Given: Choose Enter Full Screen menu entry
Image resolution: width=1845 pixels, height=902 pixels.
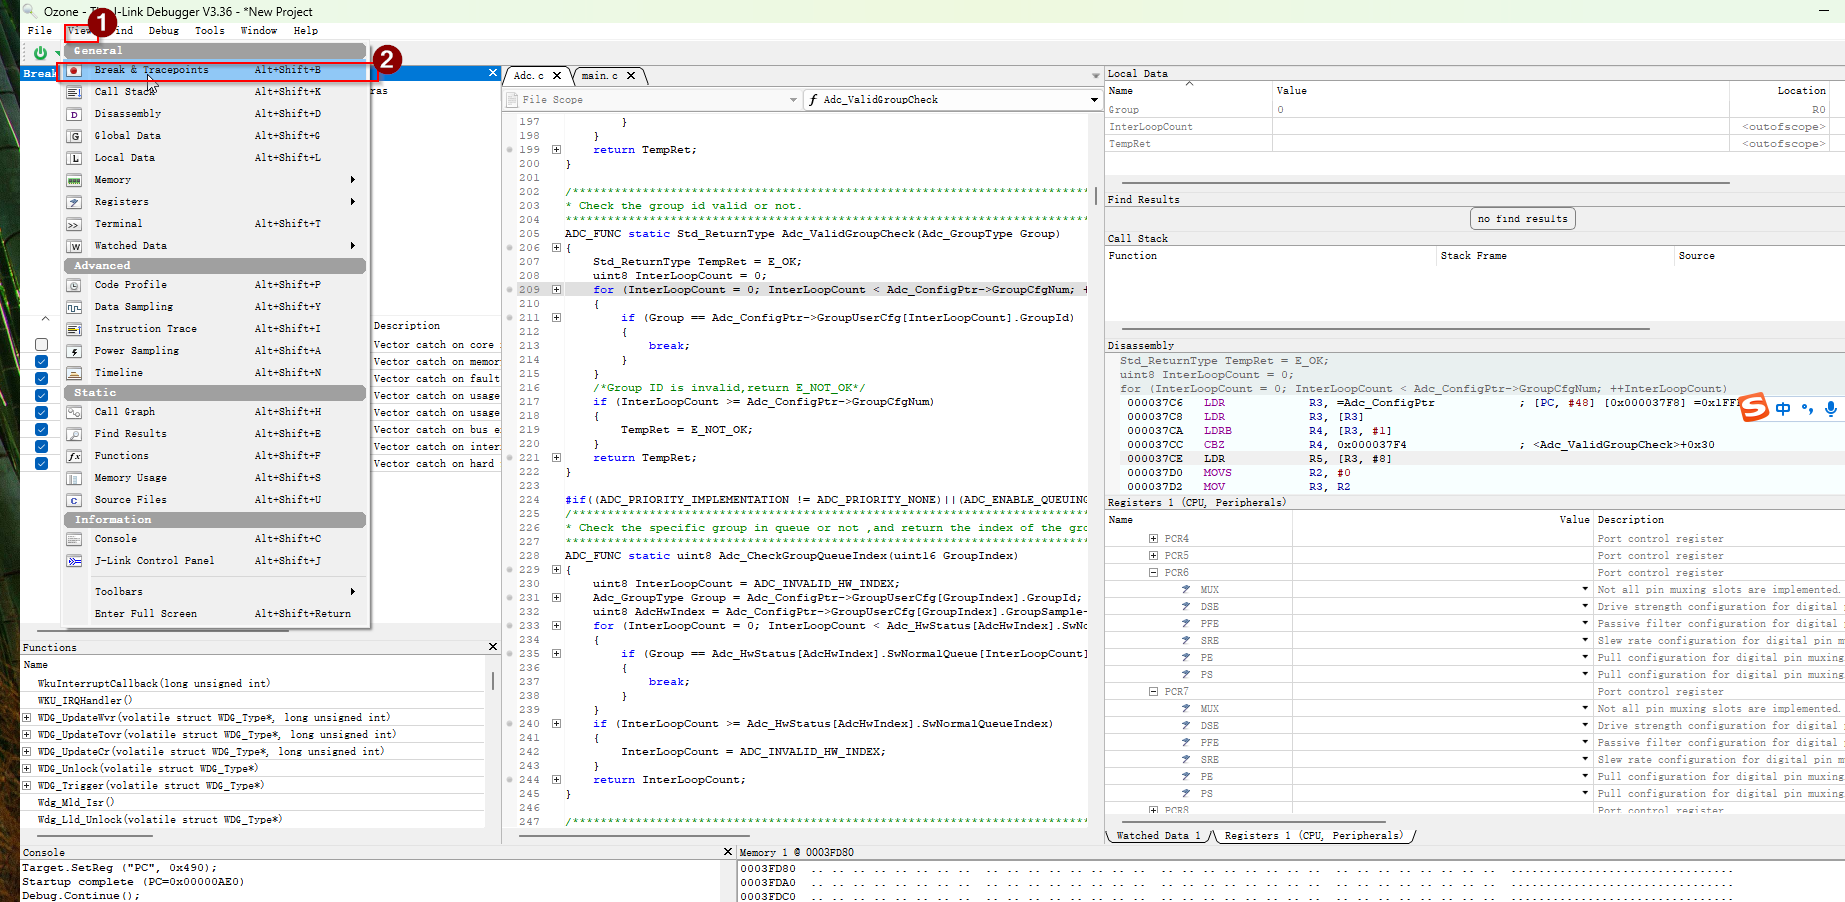Looking at the screenshot, I should tap(146, 614).
